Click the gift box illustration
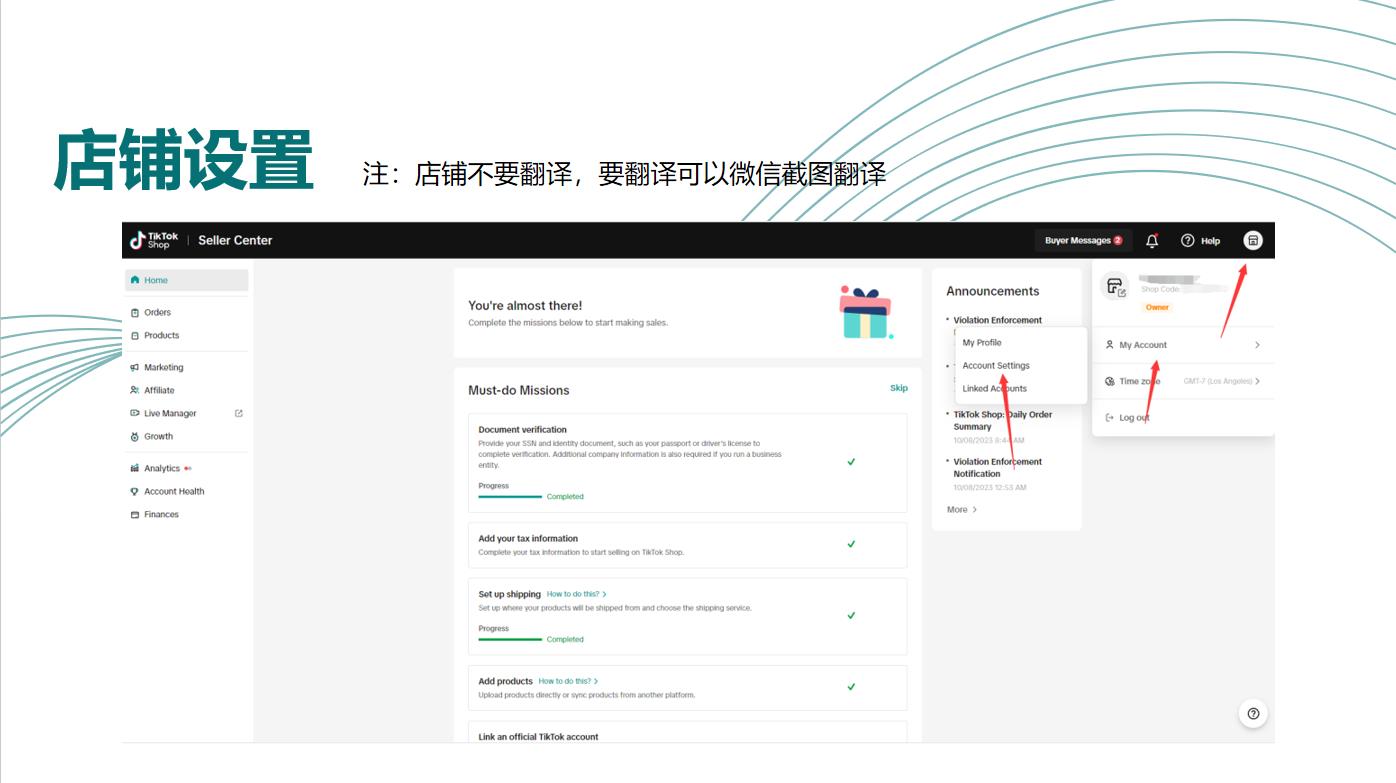1396x783 pixels. click(866, 313)
